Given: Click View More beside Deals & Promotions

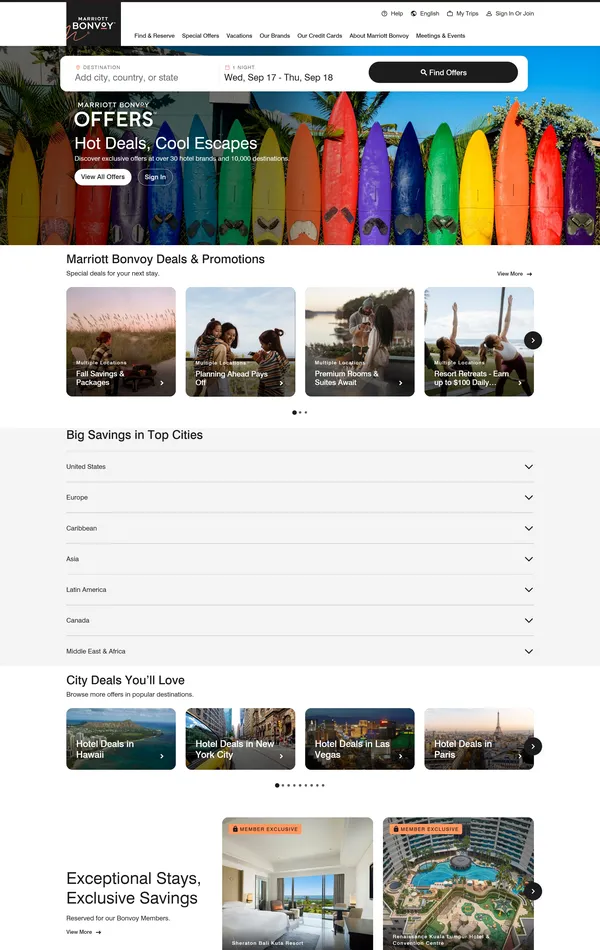Looking at the screenshot, I should 514,273.
